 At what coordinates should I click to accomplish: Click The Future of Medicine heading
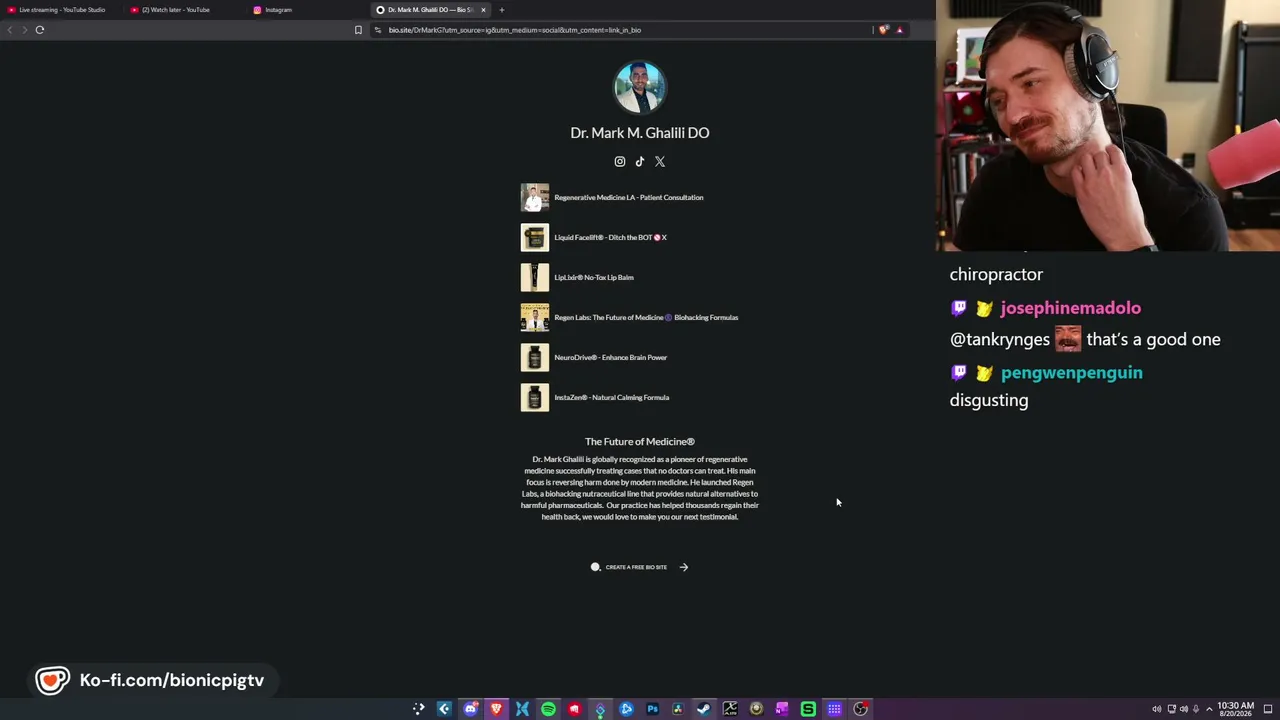click(x=640, y=441)
